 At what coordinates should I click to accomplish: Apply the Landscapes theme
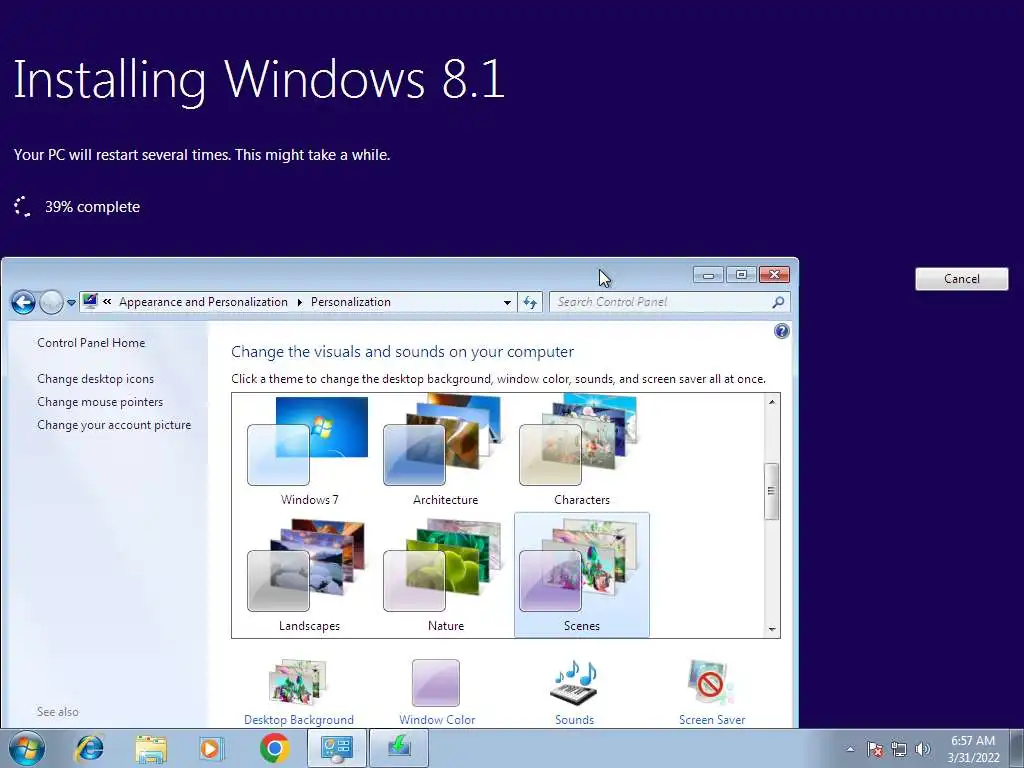click(309, 575)
